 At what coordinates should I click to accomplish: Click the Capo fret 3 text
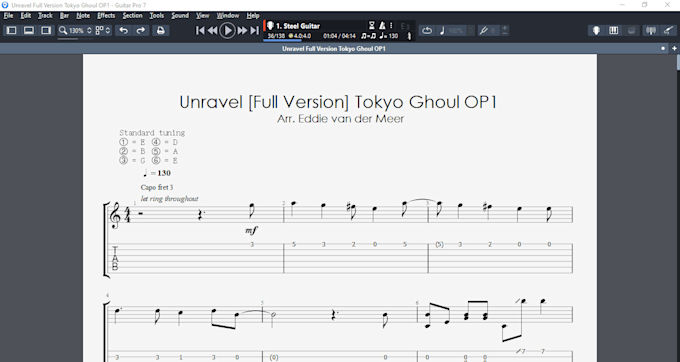pyautogui.click(x=157, y=187)
